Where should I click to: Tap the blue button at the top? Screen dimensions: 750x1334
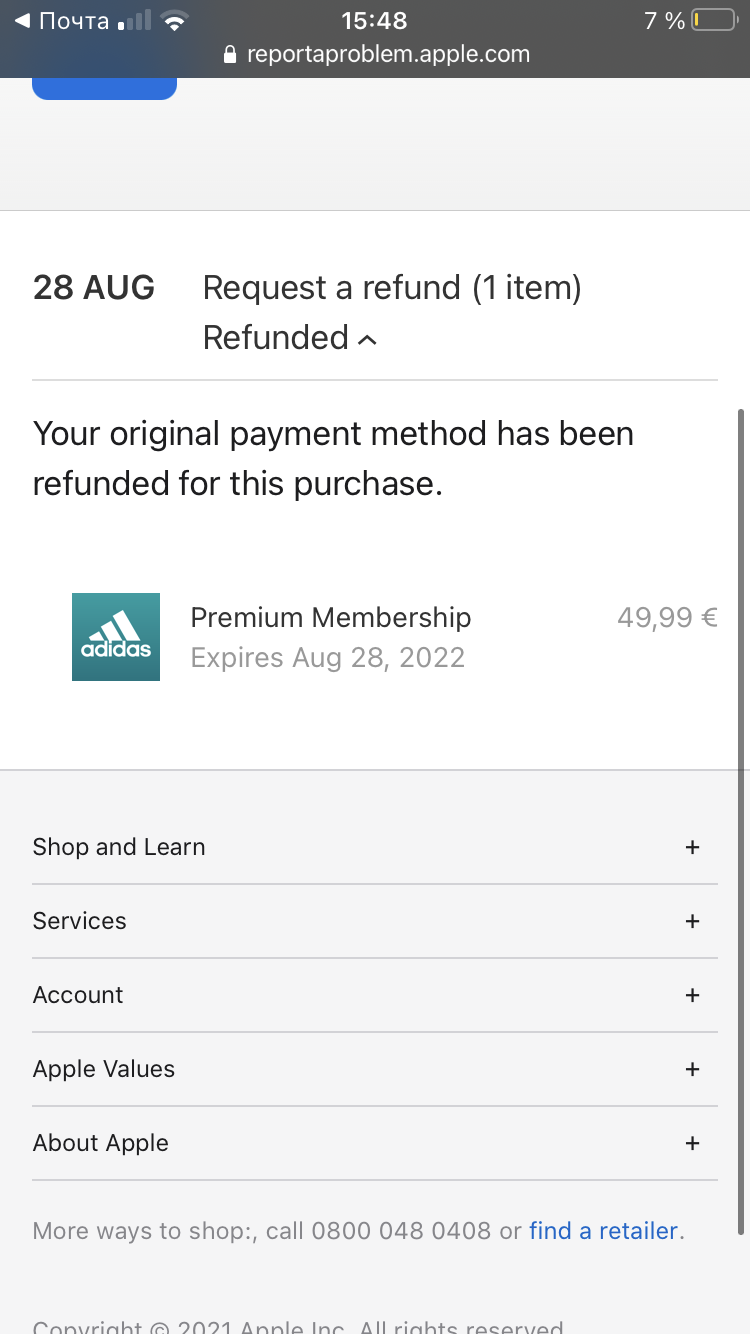coord(104,88)
